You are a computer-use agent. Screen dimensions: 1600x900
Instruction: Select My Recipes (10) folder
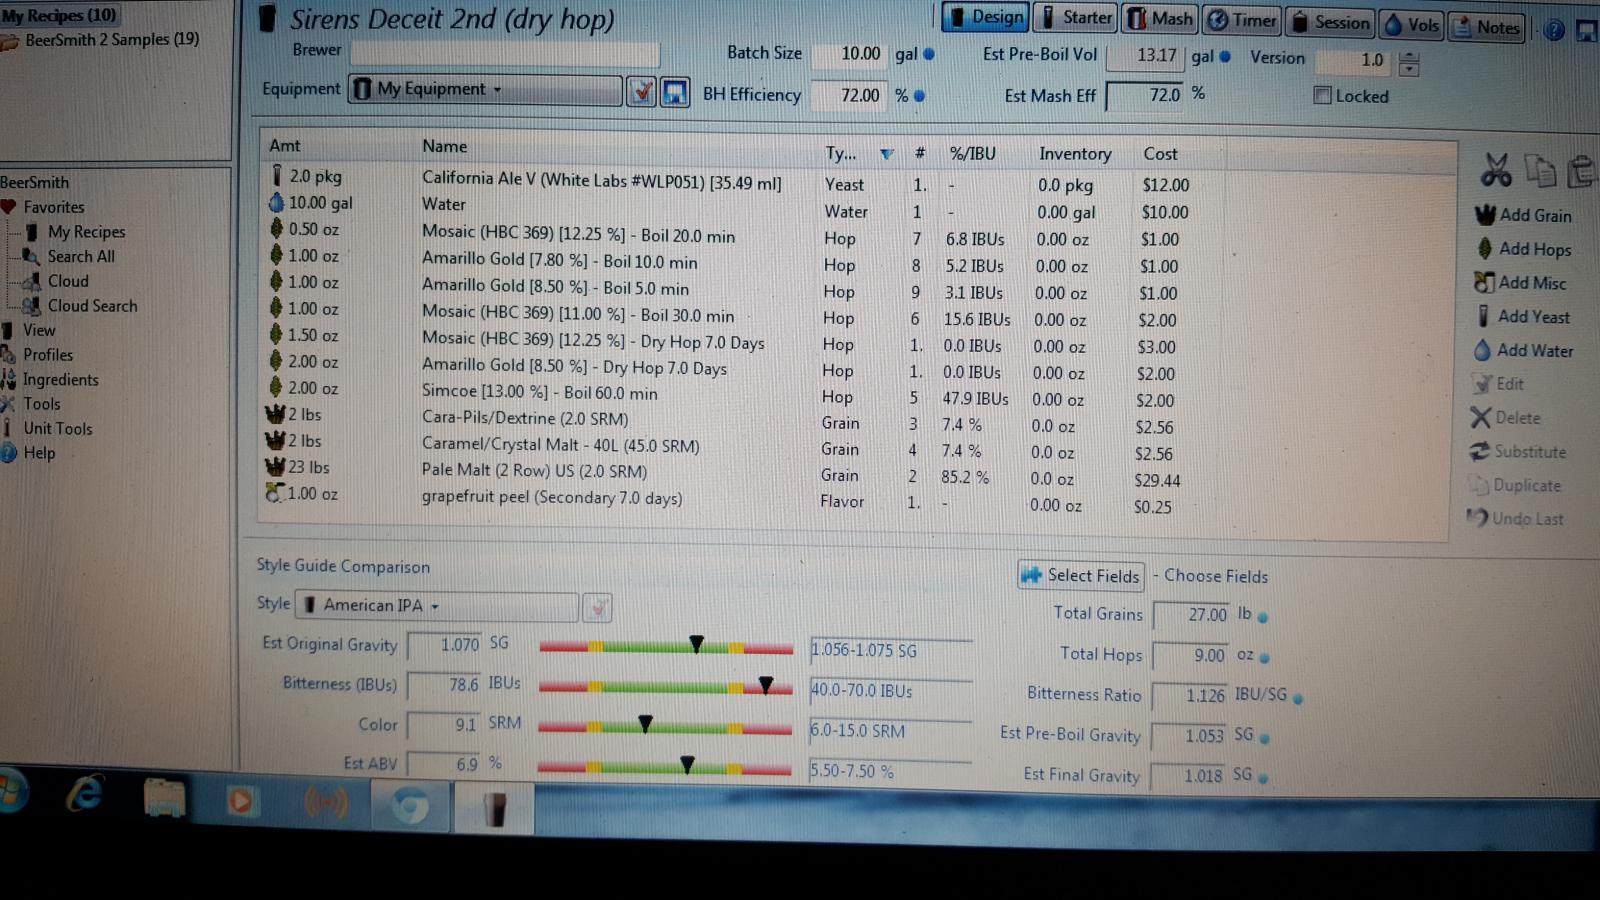pyautogui.click(x=59, y=15)
